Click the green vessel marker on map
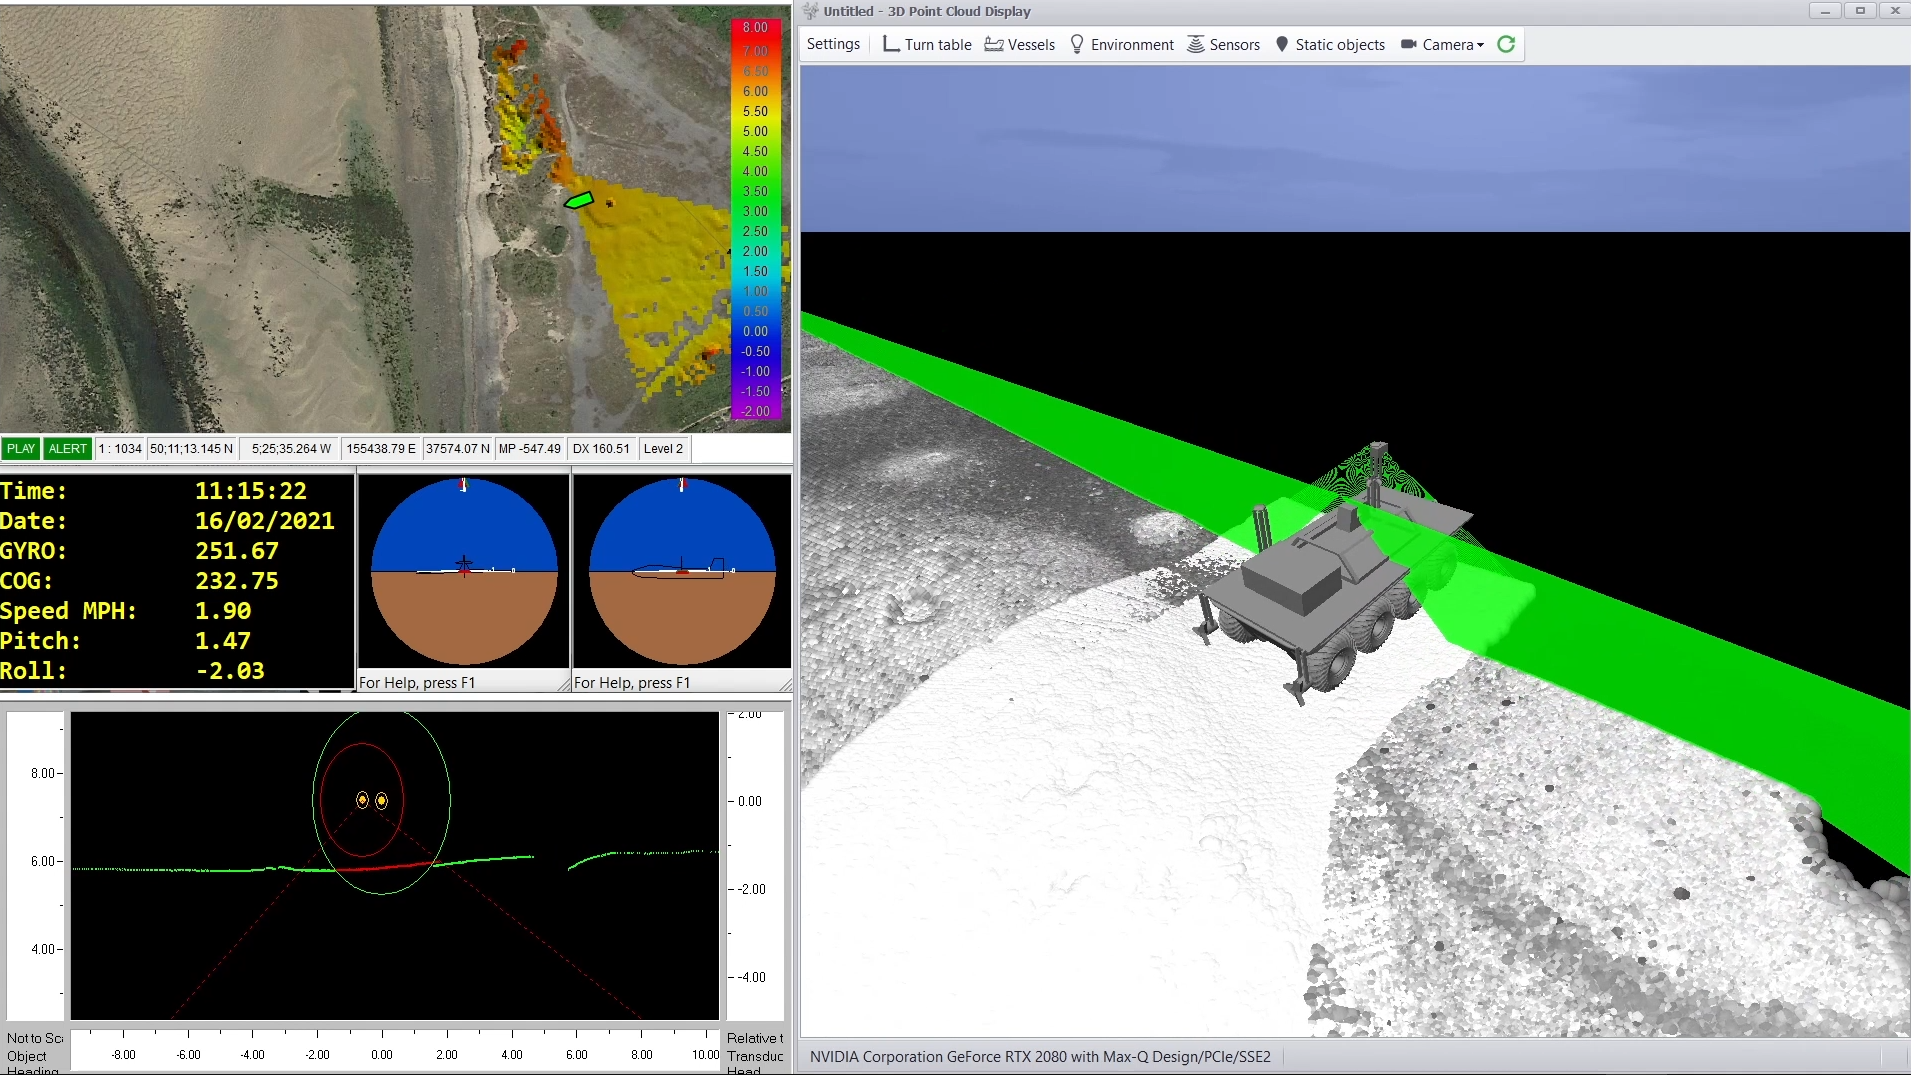 click(579, 201)
